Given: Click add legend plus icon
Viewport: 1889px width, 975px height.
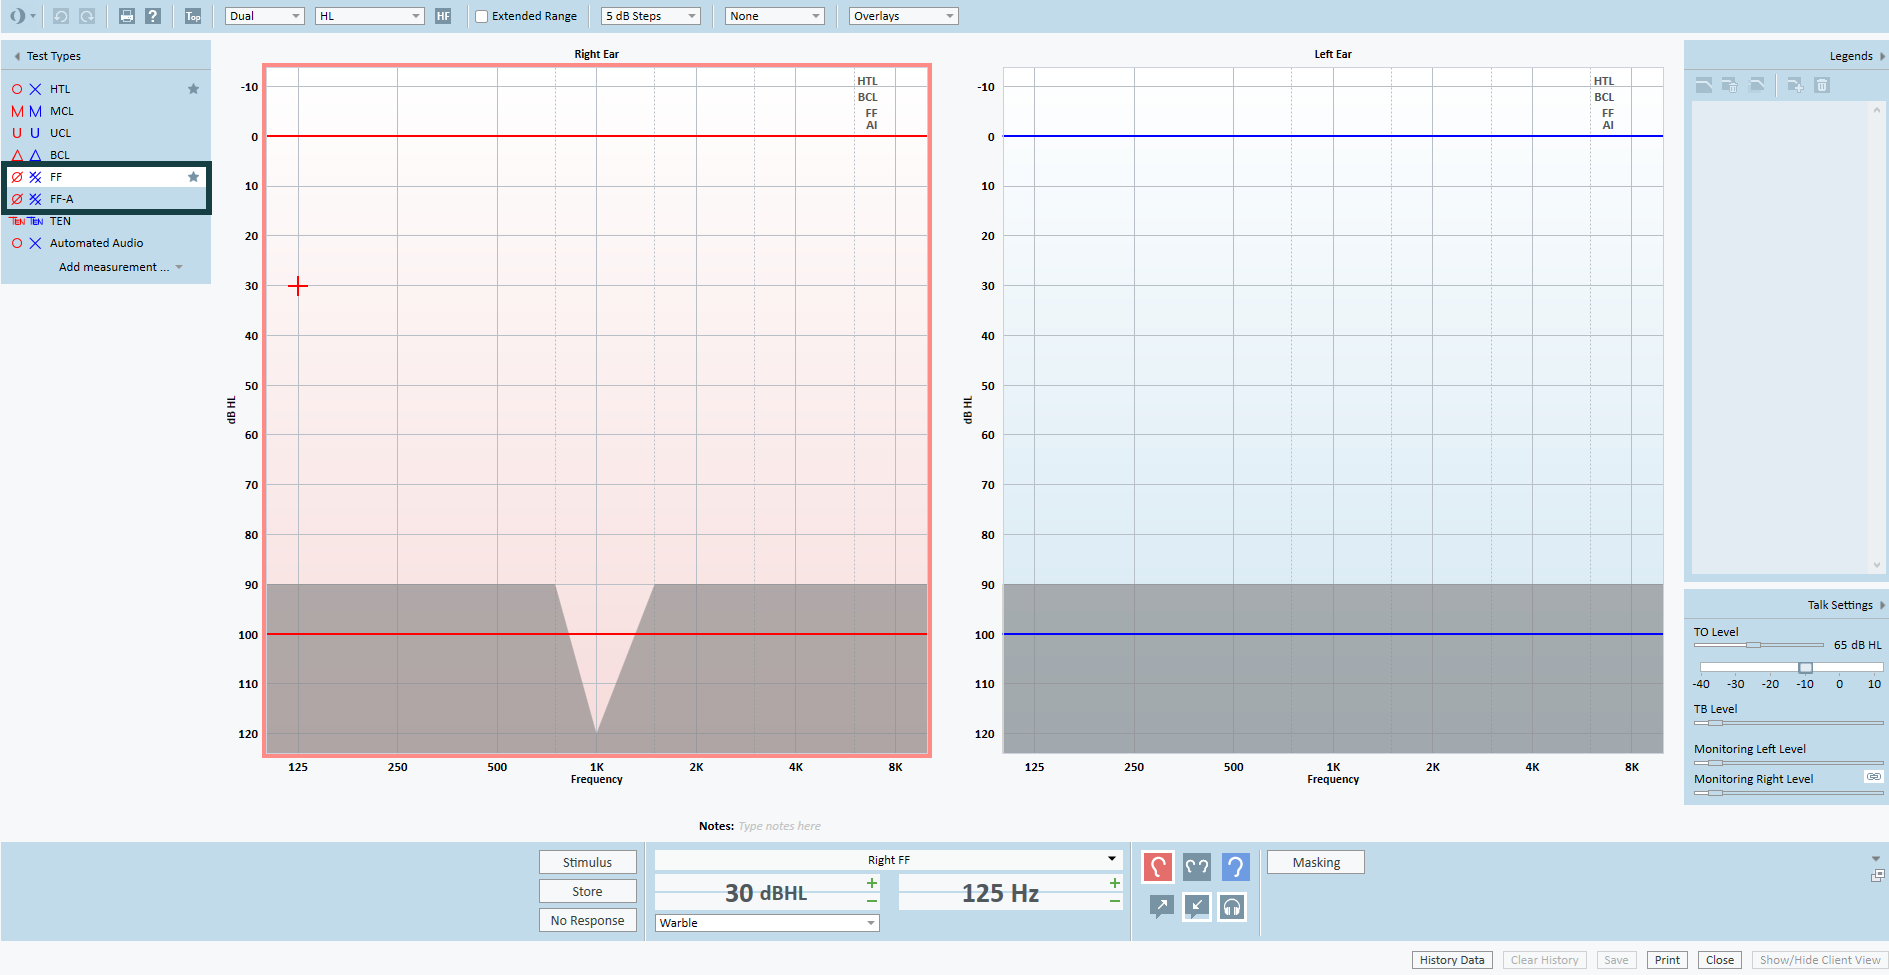Looking at the screenshot, I should coord(1795,85).
